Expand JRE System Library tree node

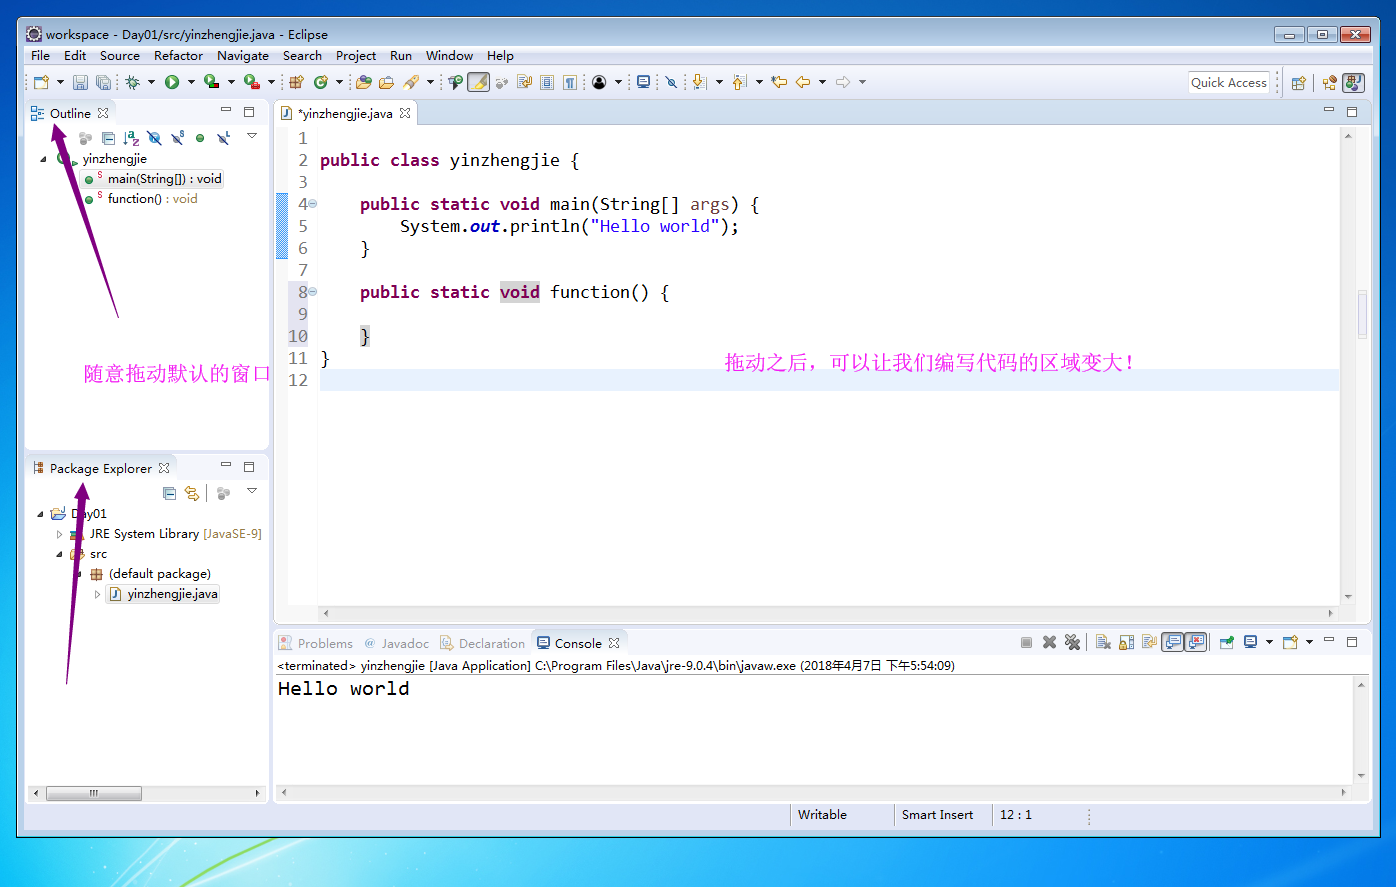[x=60, y=534]
